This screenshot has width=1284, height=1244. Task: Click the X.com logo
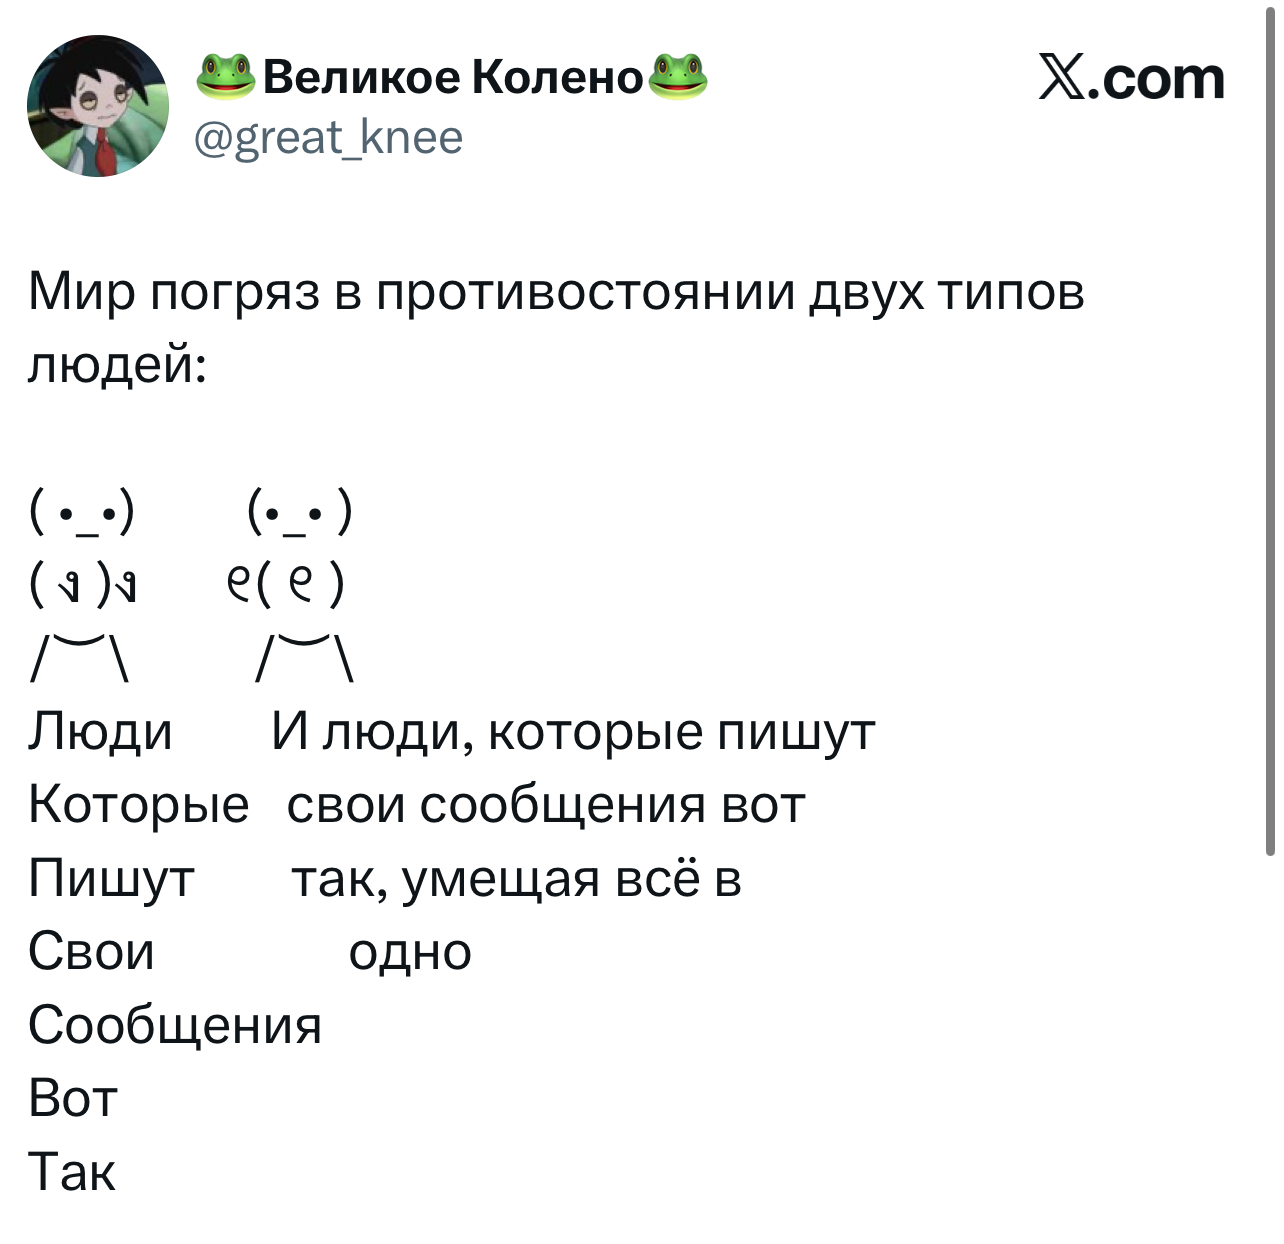[x=1131, y=78]
